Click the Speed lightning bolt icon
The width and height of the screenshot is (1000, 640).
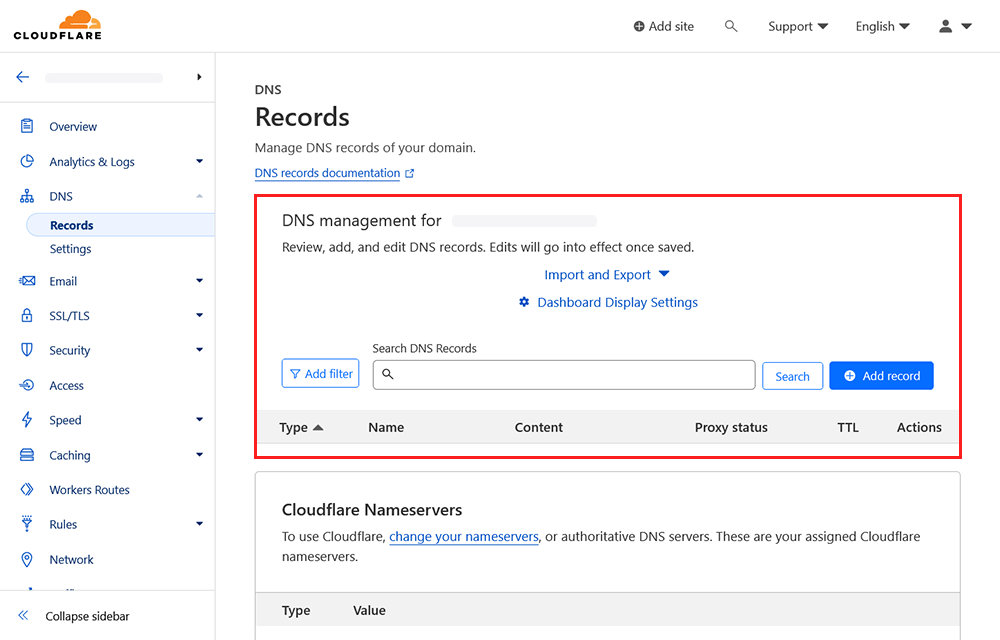point(27,419)
